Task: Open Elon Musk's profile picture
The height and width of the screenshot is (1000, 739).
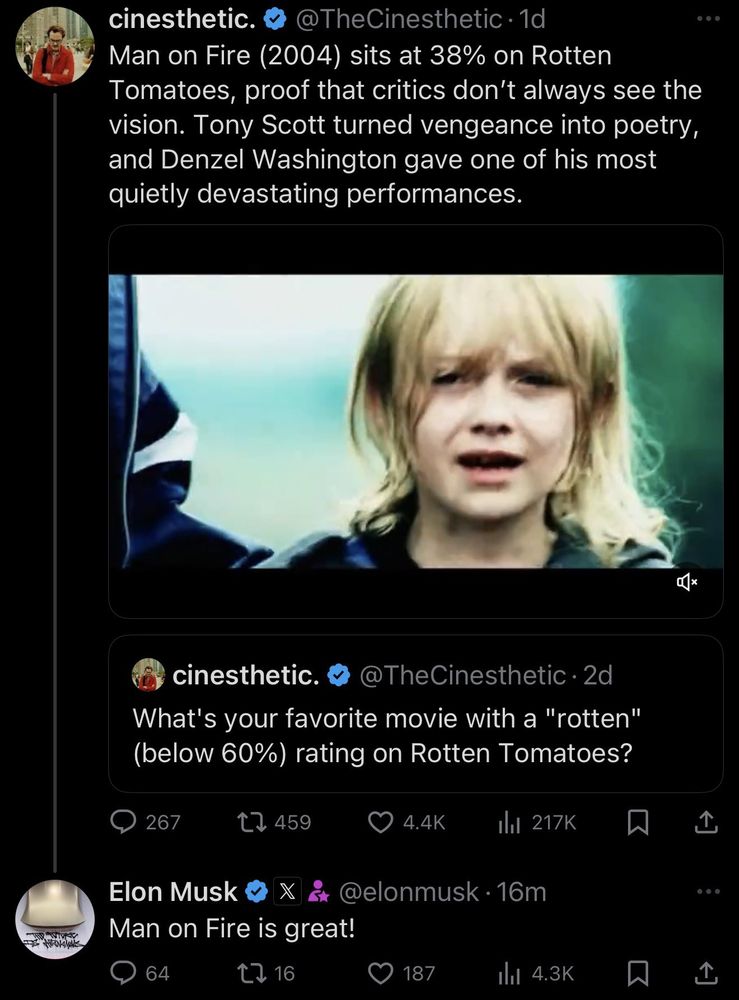Action: [x=55, y=918]
